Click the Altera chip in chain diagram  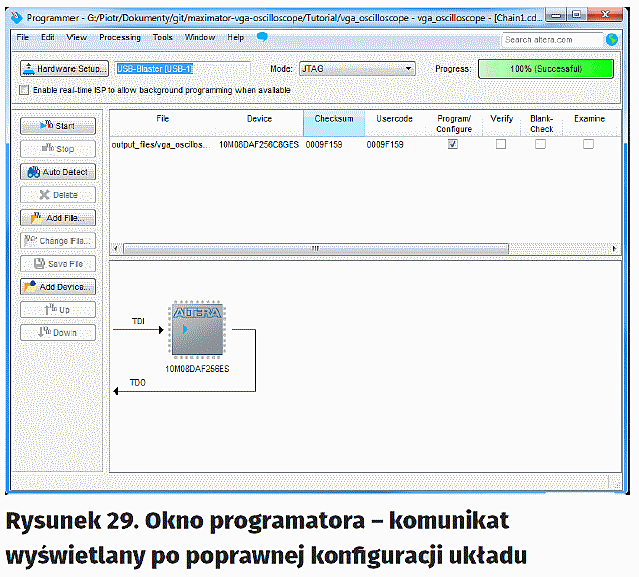(199, 329)
